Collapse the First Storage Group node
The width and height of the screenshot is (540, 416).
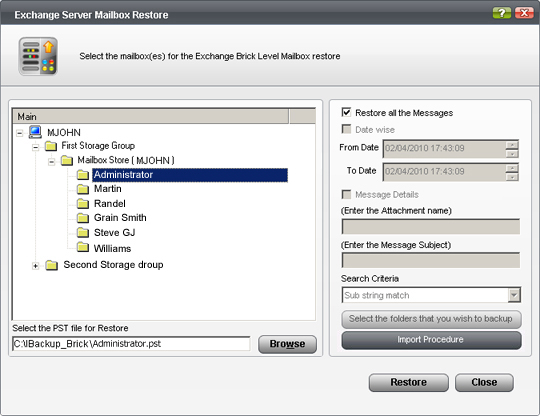35,147
